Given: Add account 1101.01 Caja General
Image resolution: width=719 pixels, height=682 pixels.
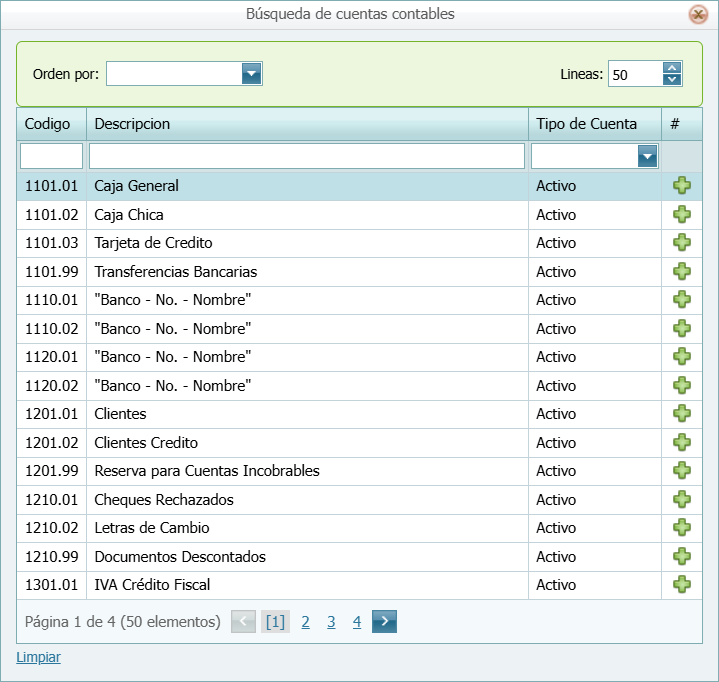Looking at the screenshot, I should click(x=682, y=186).
